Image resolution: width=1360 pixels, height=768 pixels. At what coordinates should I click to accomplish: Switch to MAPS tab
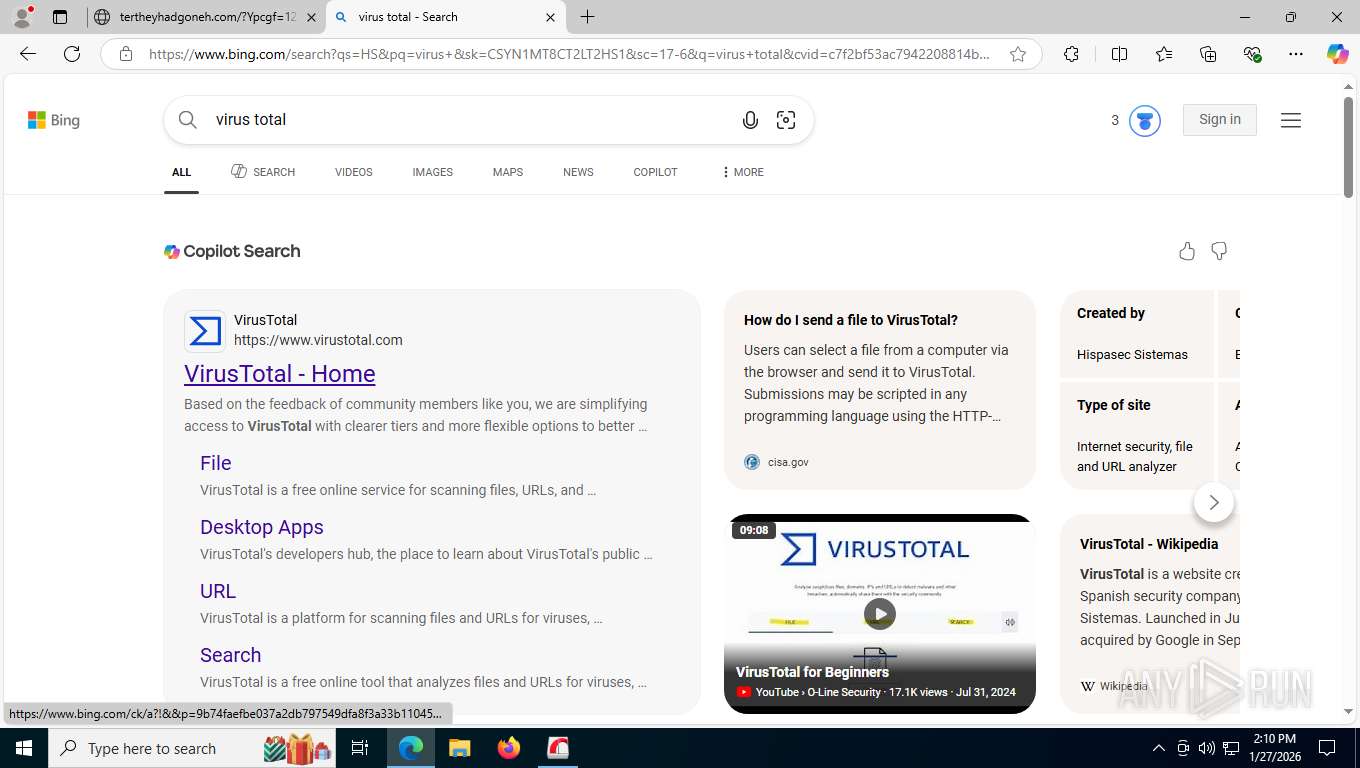(x=508, y=172)
